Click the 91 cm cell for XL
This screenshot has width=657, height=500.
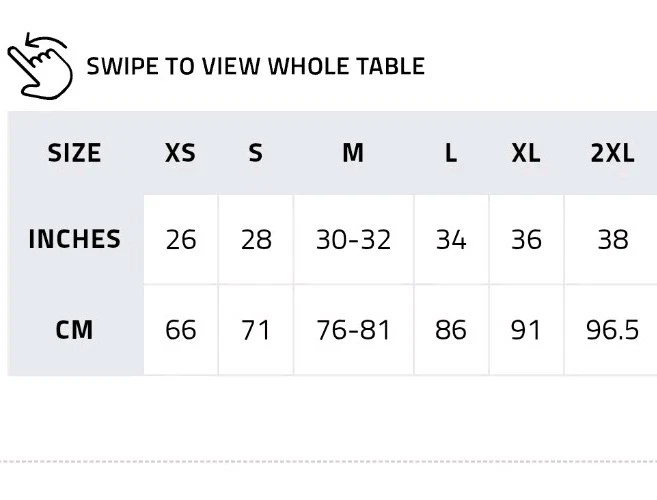pos(526,330)
